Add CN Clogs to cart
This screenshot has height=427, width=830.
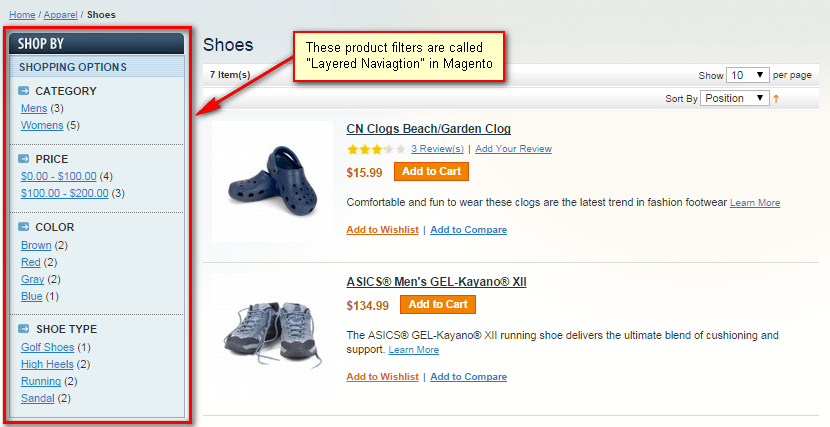tap(431, 171)
